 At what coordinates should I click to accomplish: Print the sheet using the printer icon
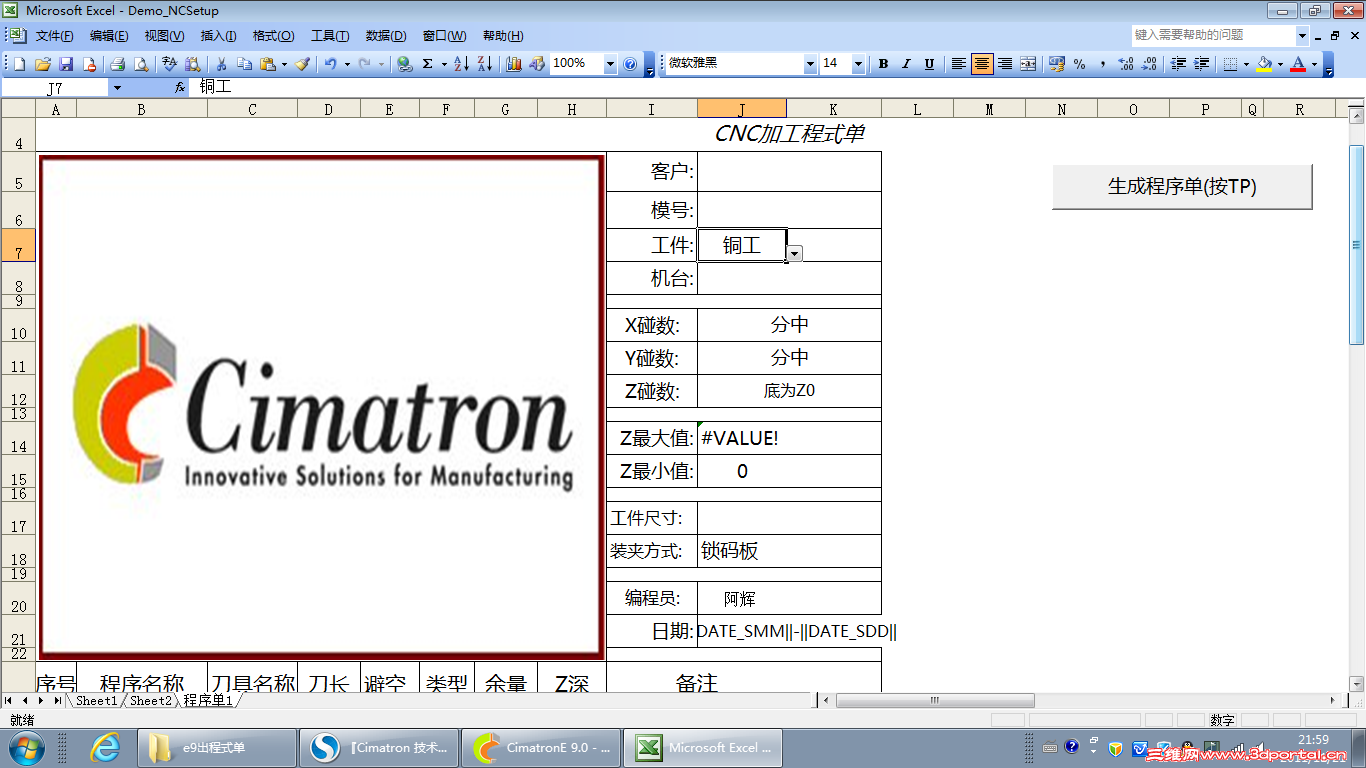point(117,64)
